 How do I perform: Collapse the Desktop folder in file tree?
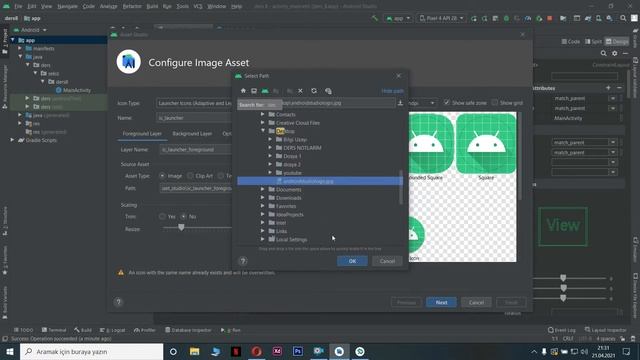pos(263,131)
